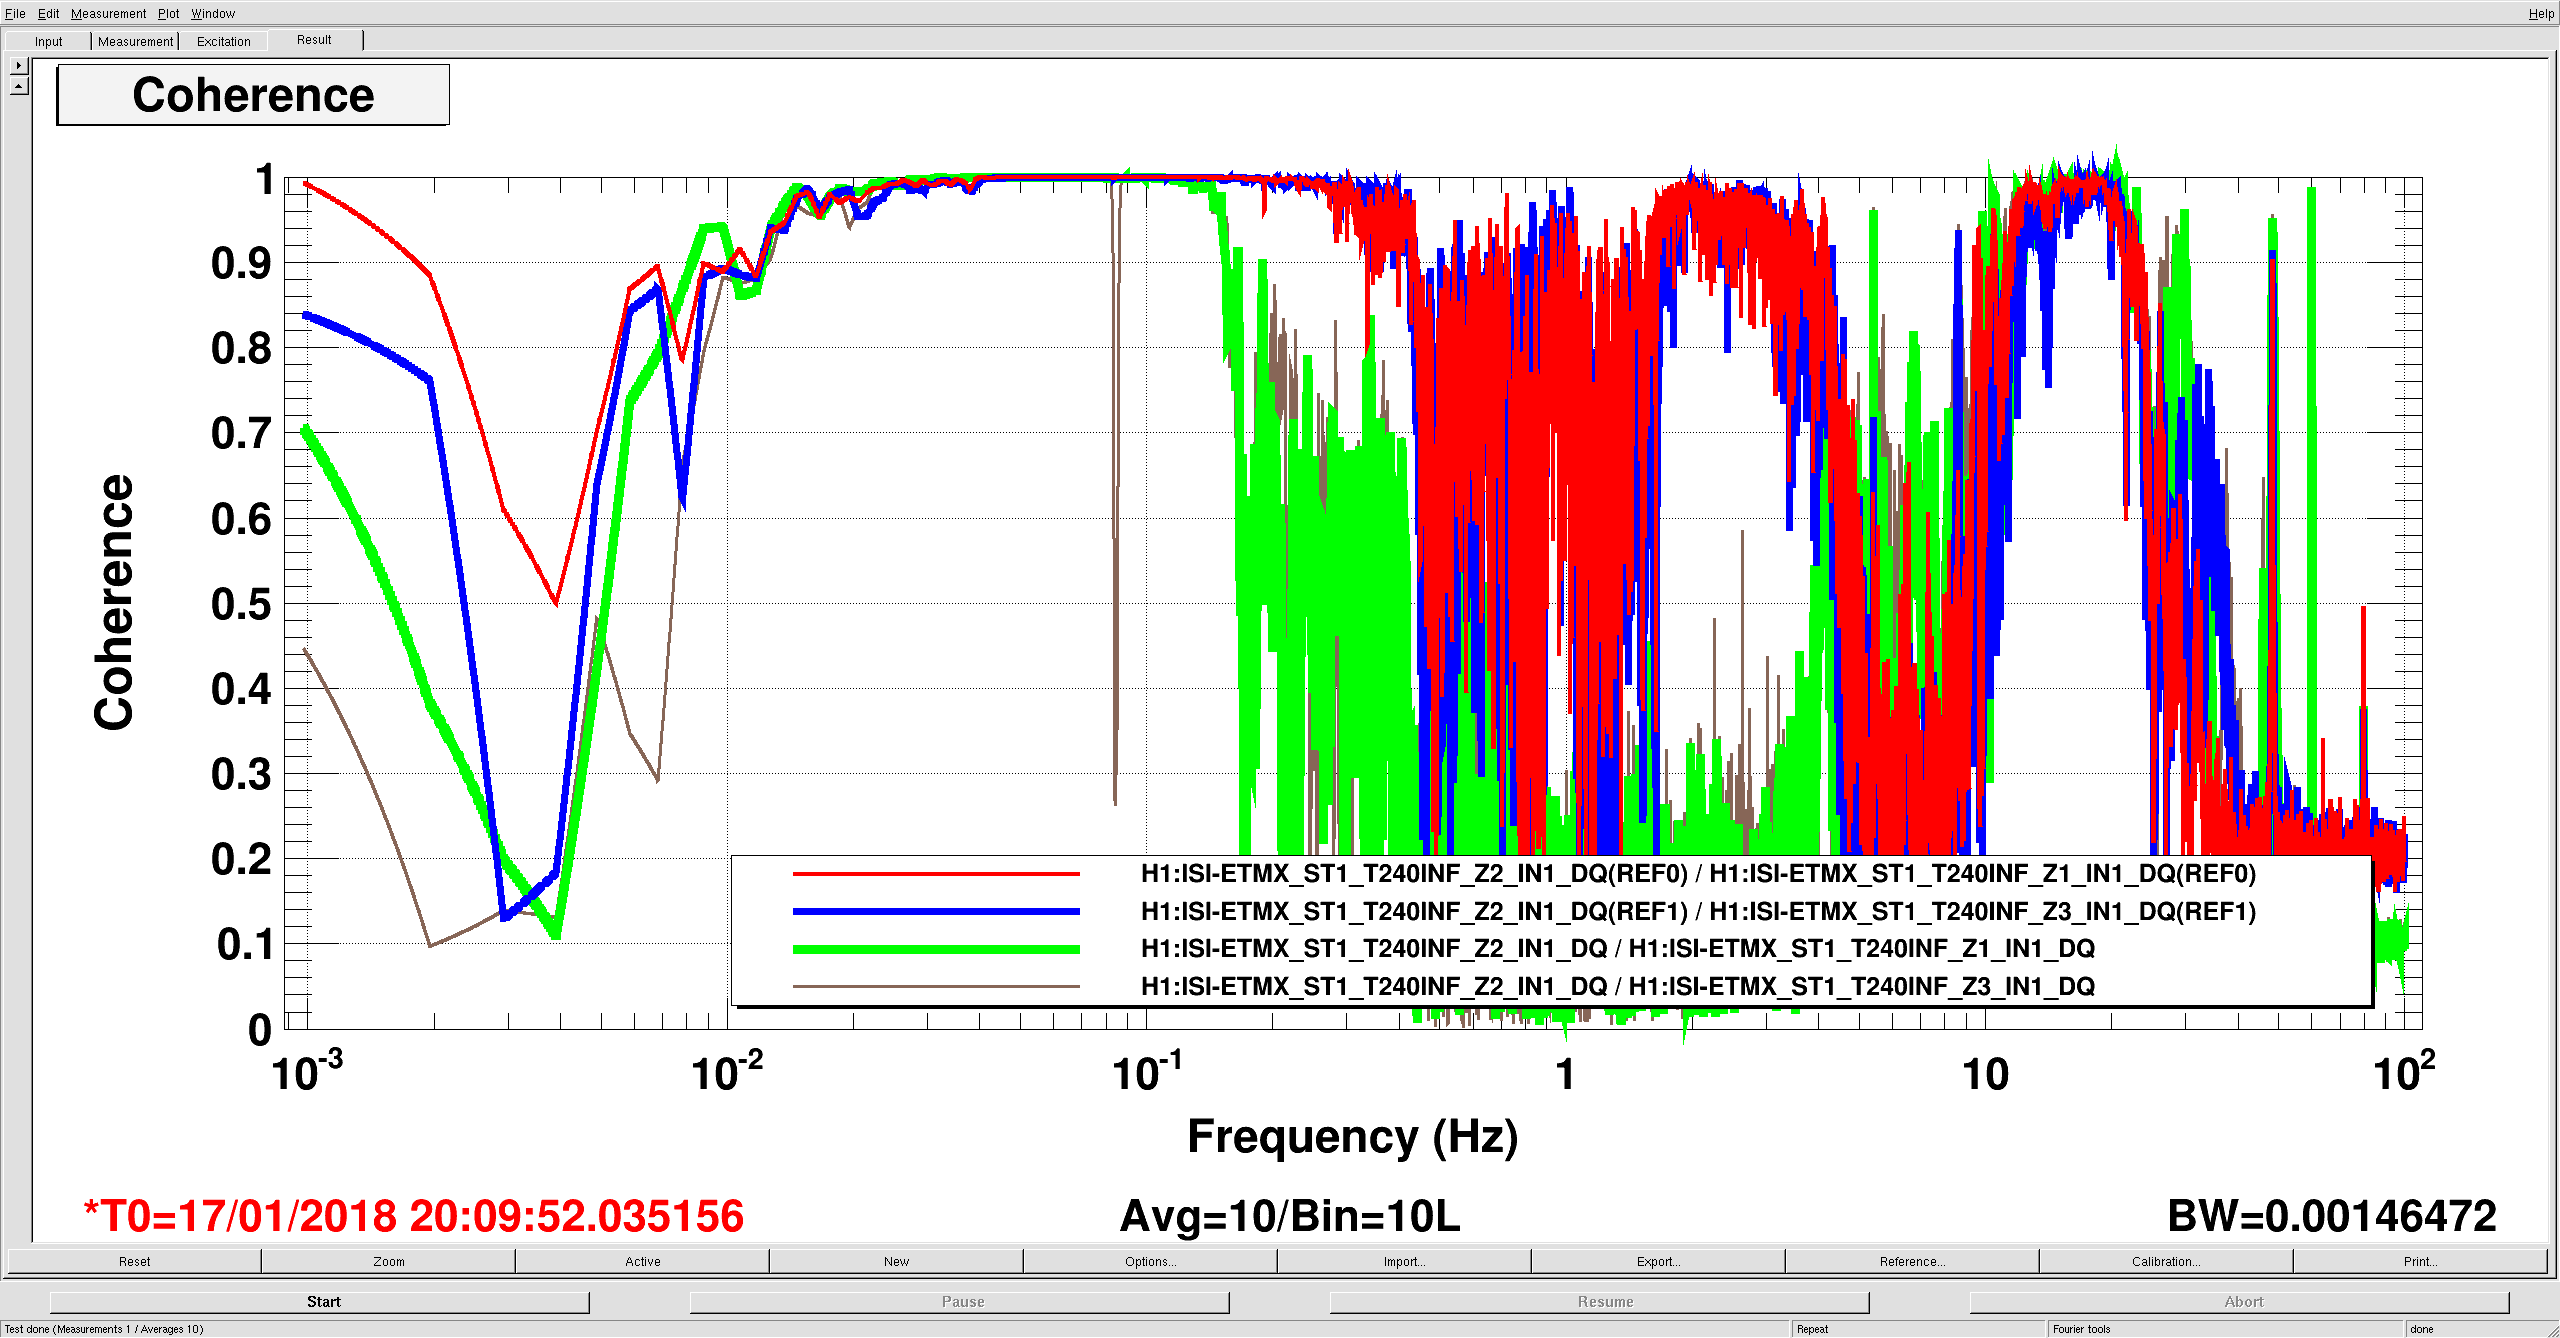Open the Help menu
The height and width of the screenshot is (1338, 2560).
2541,13
